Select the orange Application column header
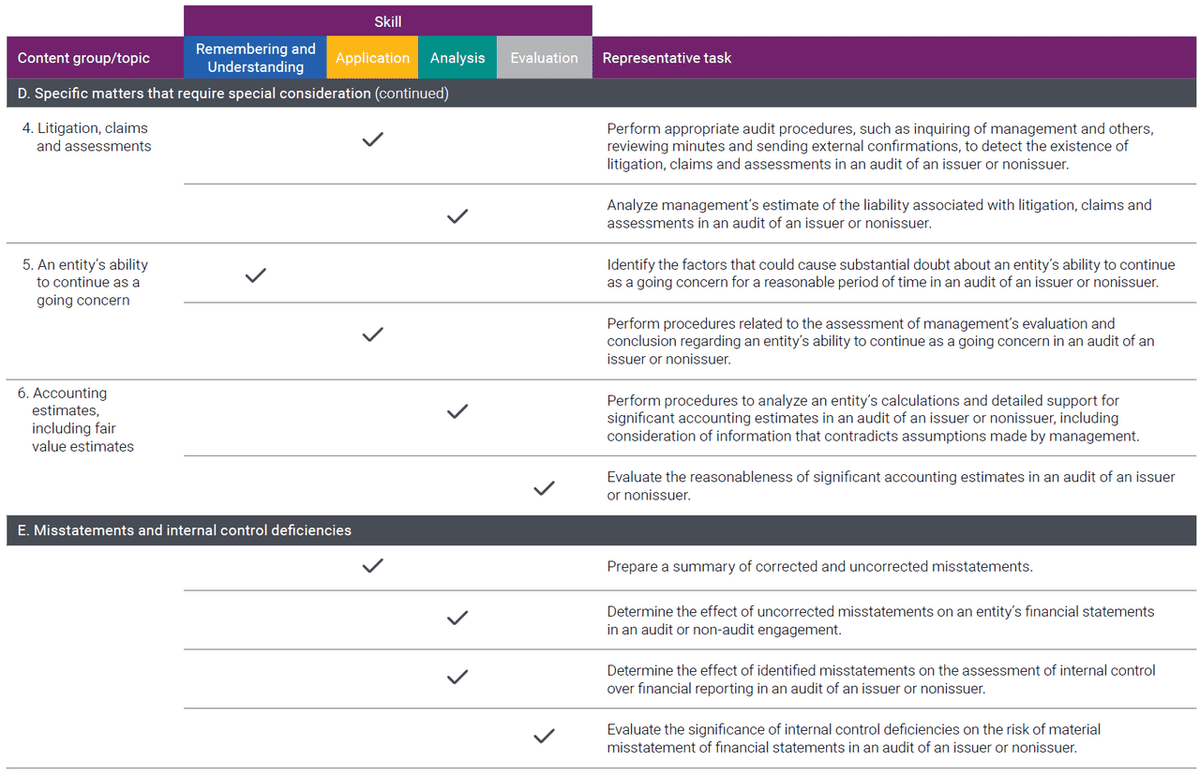 (372, 58)
